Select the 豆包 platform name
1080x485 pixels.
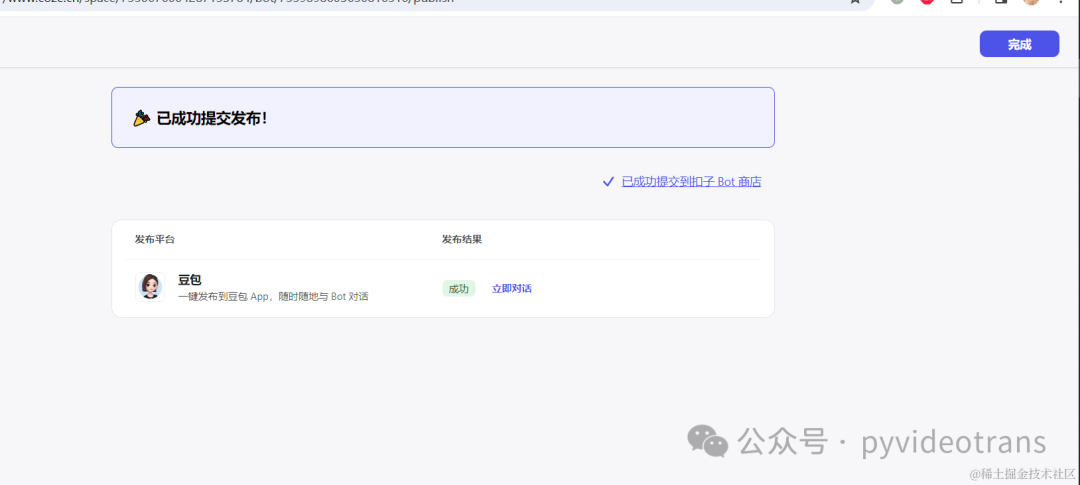point(189,280)
